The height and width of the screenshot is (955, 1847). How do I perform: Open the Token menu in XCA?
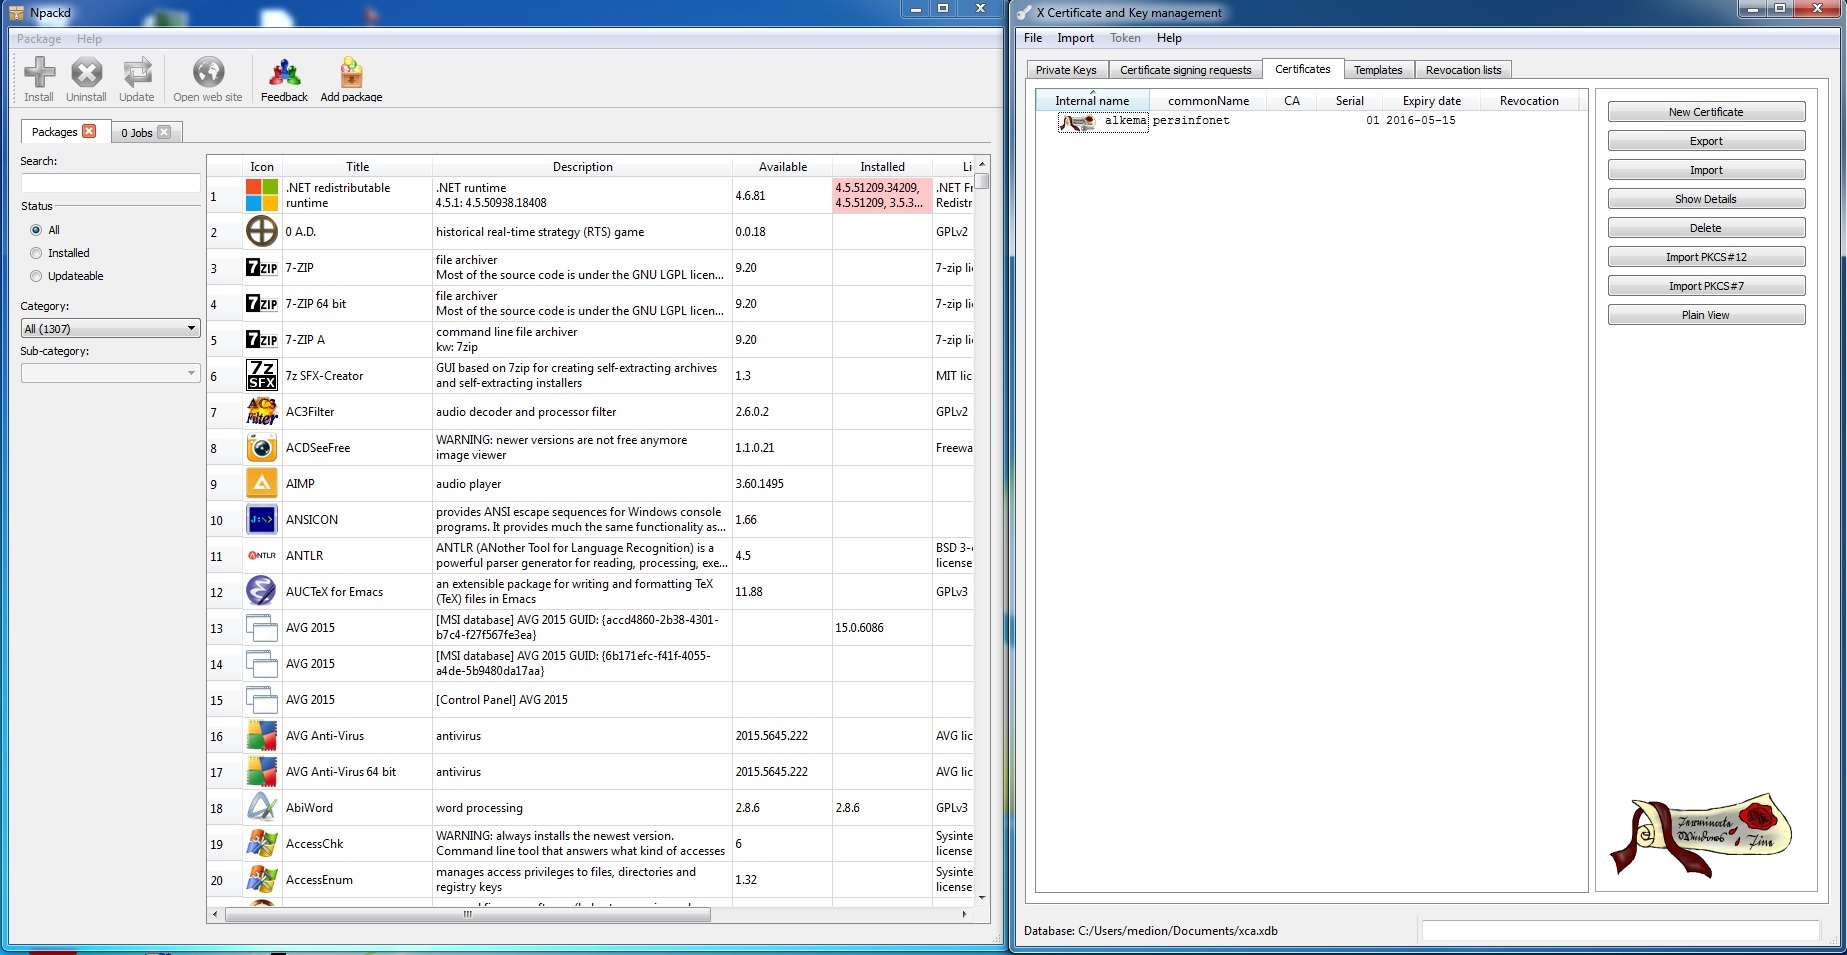(x=1125, y=38)
